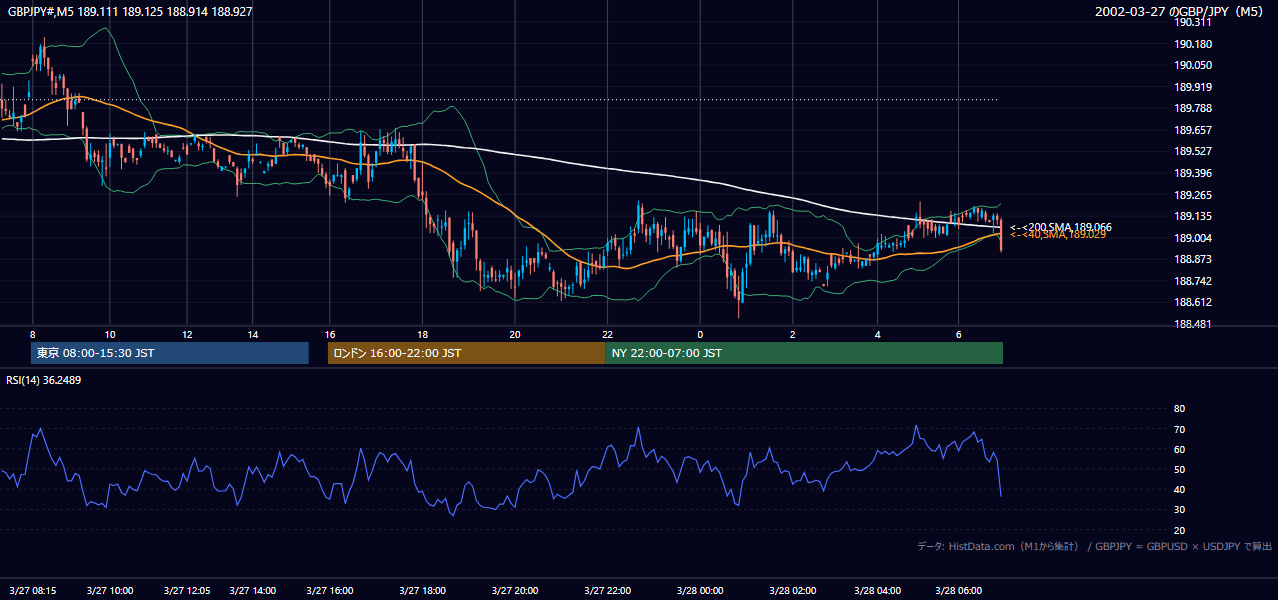Click price axis label 189.135

1192,216
